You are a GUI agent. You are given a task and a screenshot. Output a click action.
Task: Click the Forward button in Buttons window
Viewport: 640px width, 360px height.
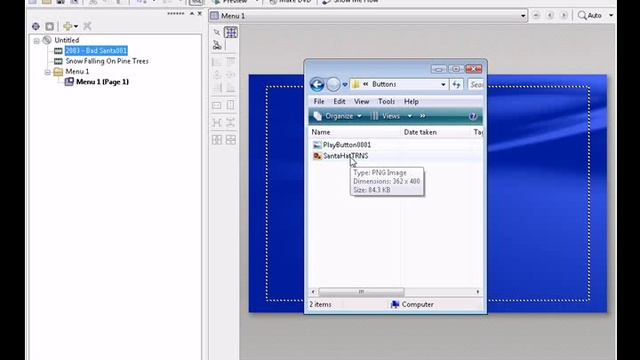pos(333,84)
